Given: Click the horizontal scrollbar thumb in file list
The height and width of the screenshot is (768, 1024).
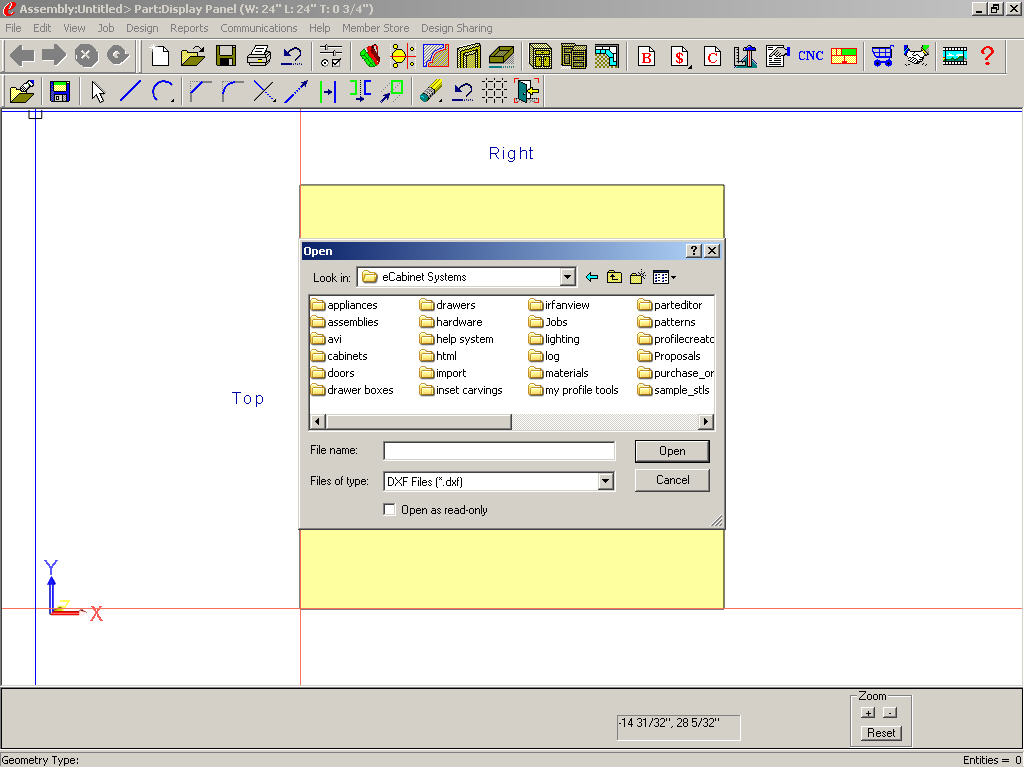Looking at the screenshot, I should coord(419,422).
